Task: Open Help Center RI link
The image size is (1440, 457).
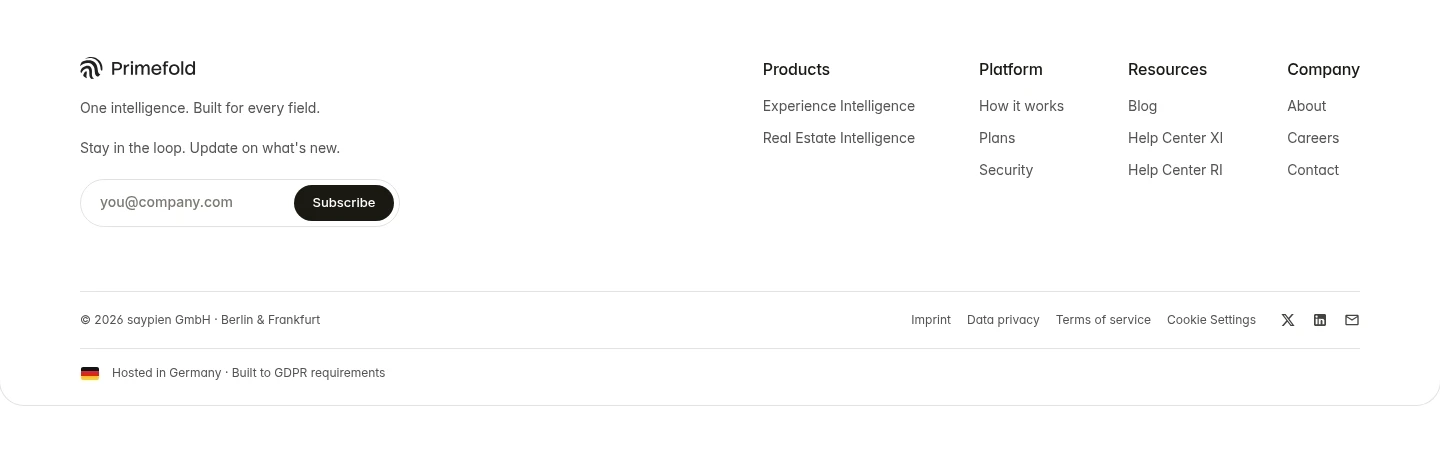Action: coord(1175,170)
